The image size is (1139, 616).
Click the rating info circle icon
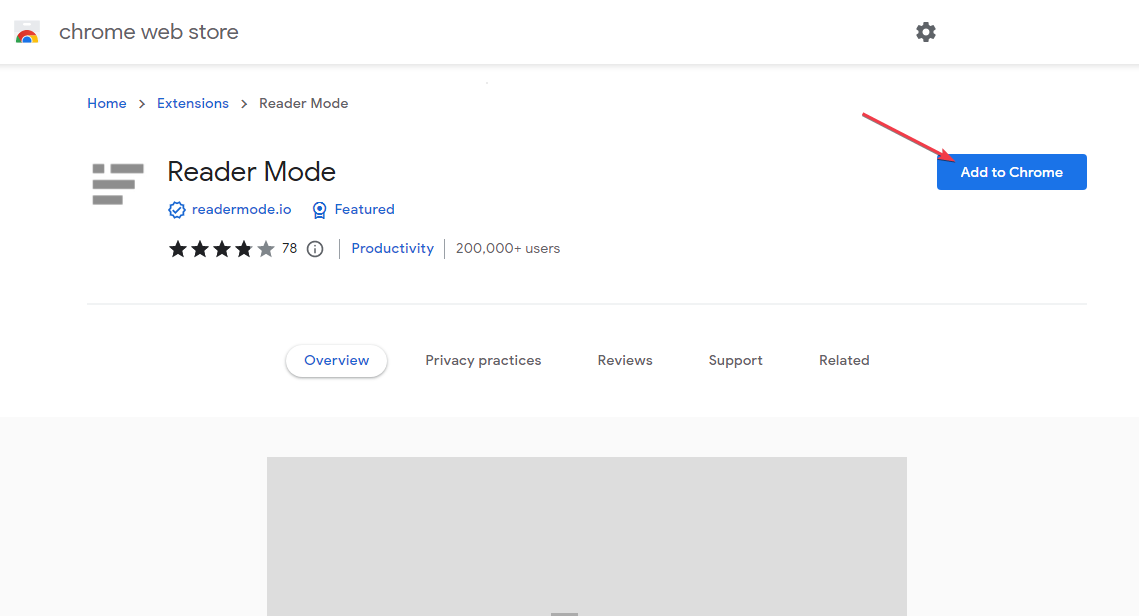click(x=315, y=249)
